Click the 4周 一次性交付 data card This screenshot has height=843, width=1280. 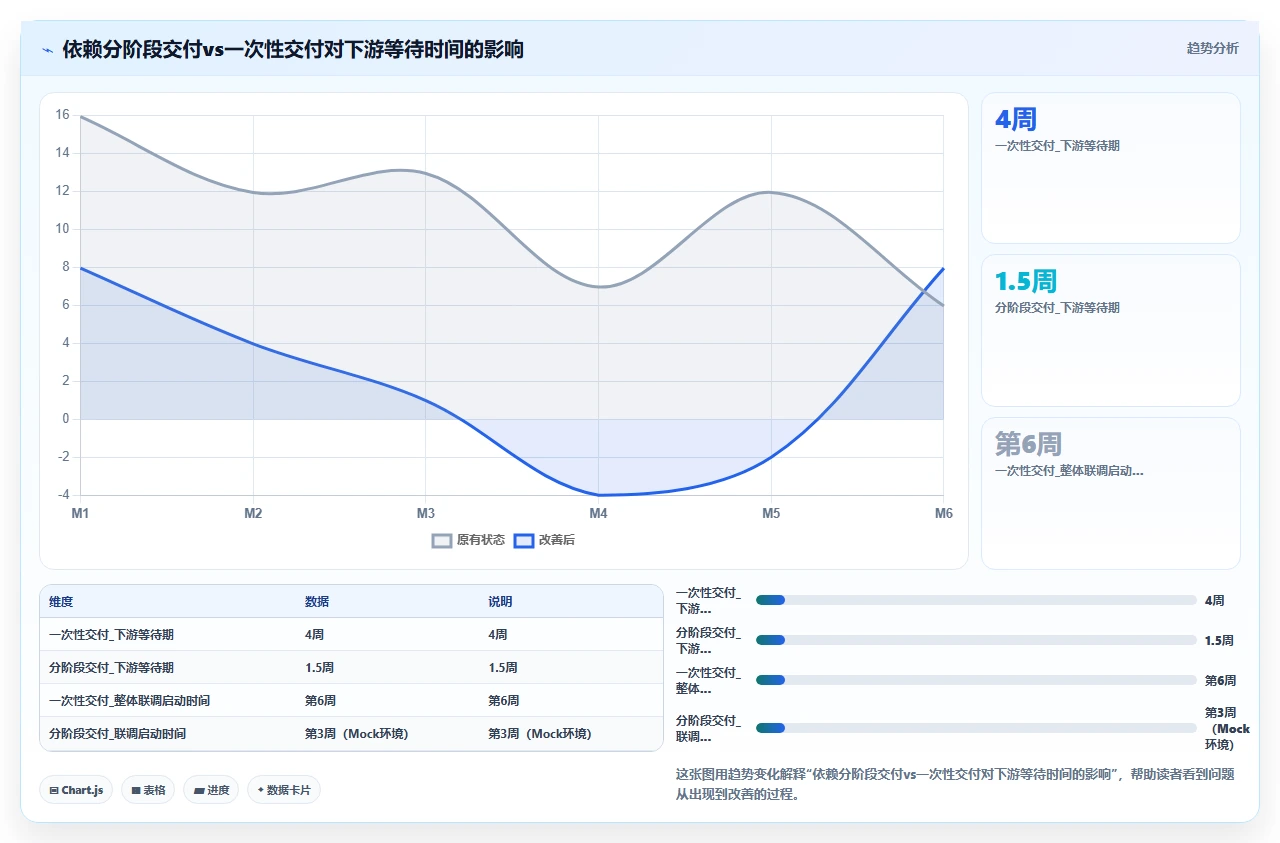(x=1111, y=168)
